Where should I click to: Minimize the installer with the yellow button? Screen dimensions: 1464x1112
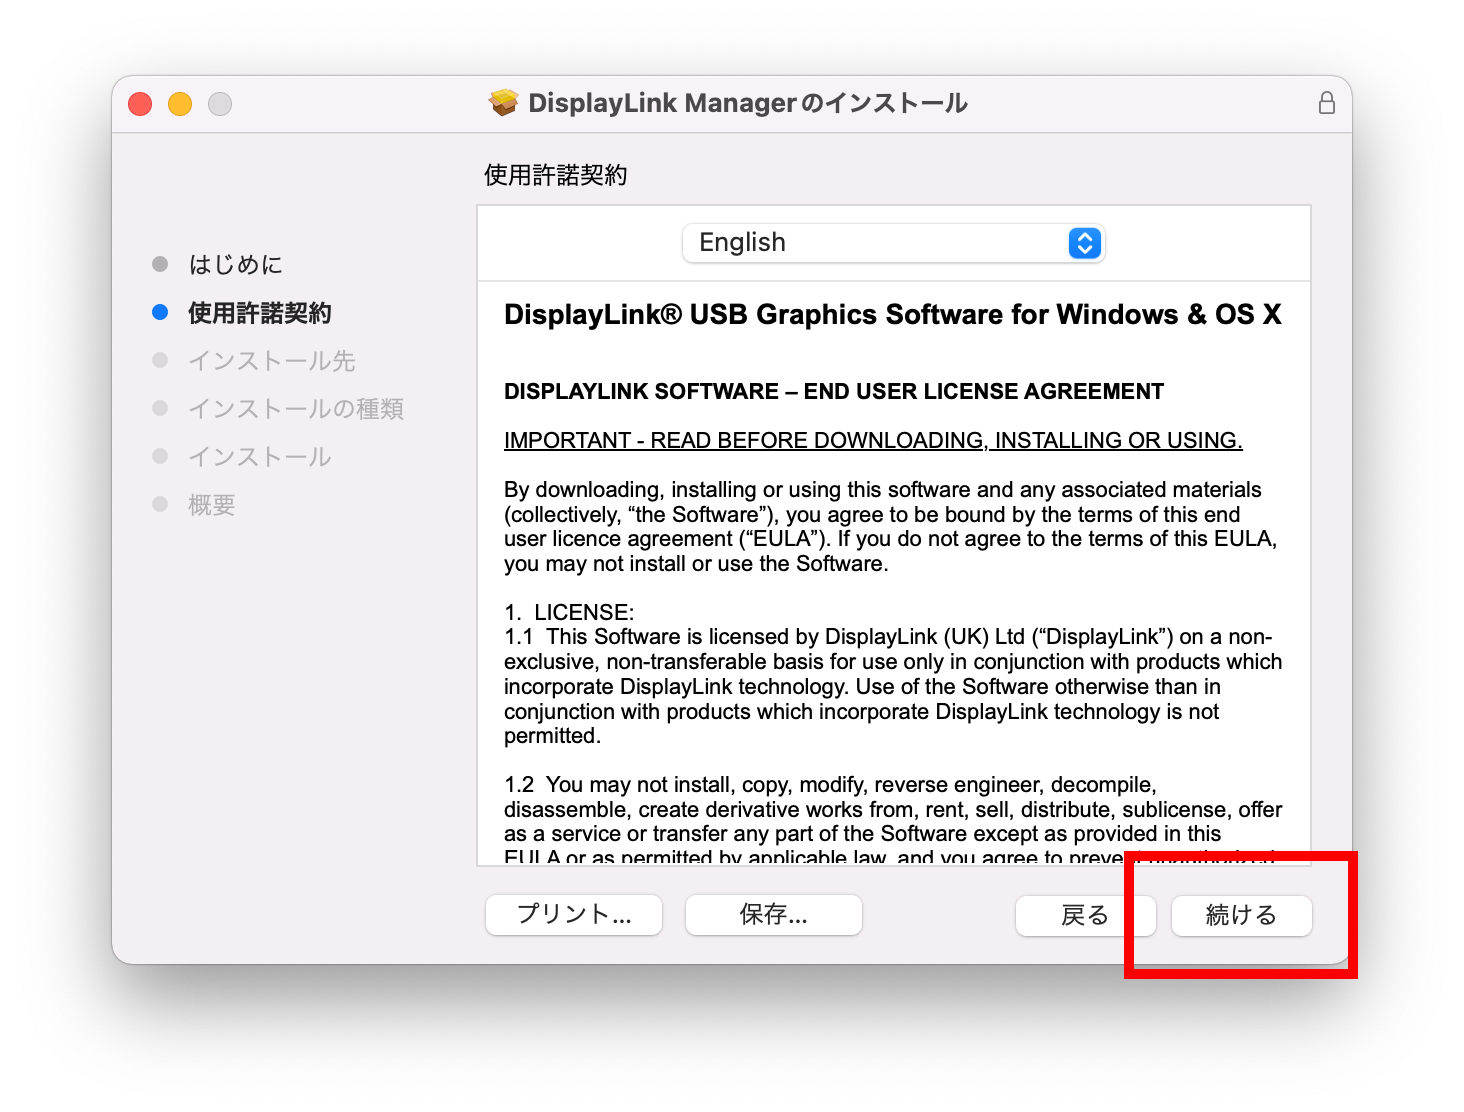(x=180, y=104)
